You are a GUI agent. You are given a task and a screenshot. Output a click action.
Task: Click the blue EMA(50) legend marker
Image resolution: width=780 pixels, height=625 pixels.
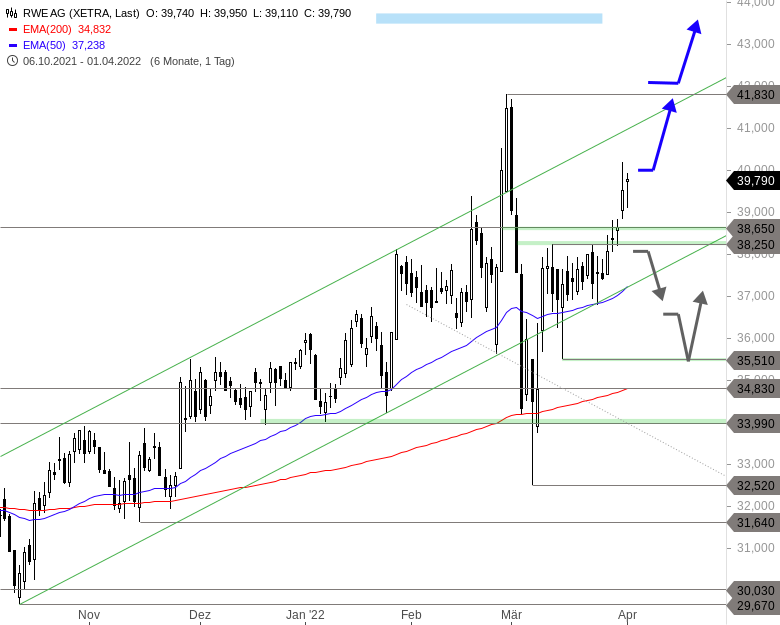tap(13, 45)
